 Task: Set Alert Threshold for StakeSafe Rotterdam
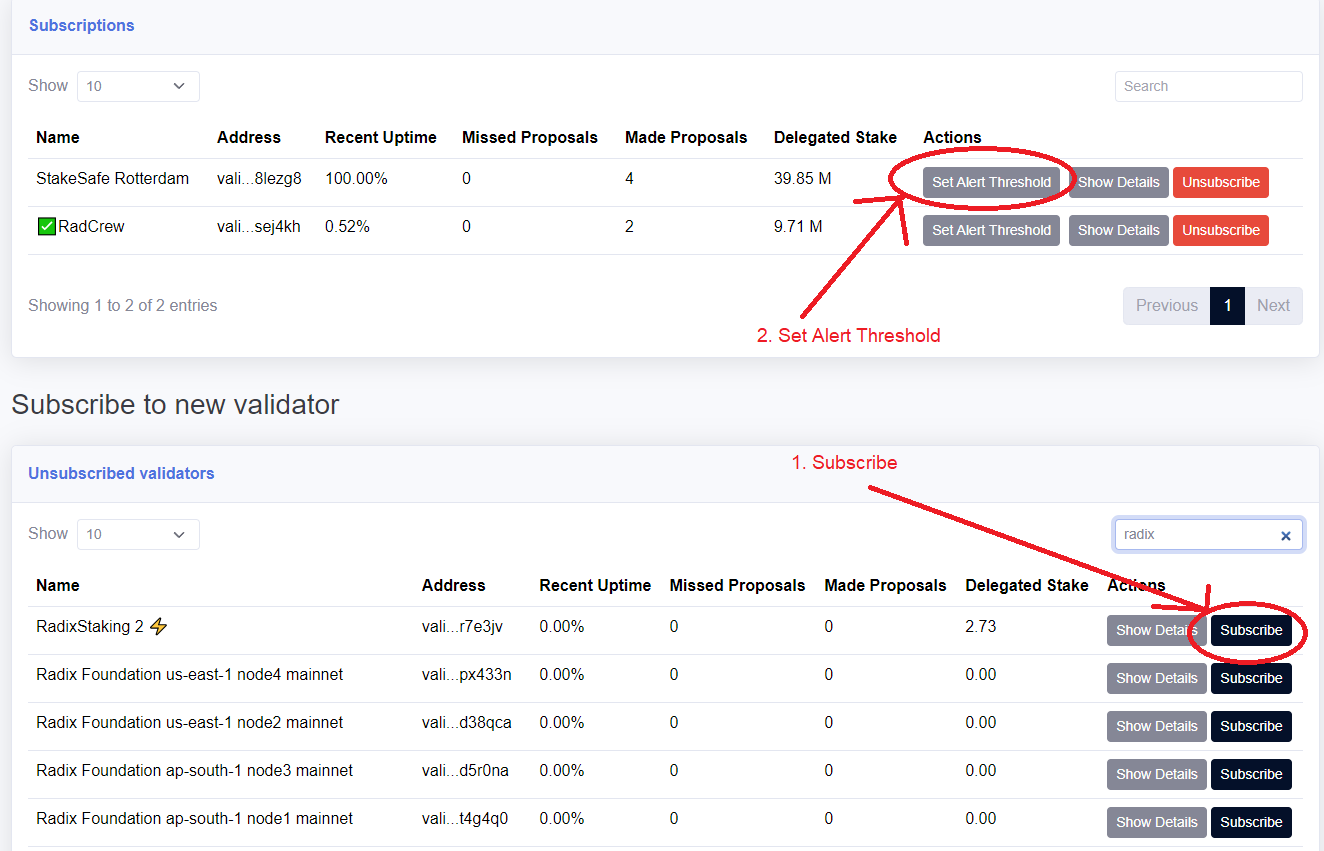[x=991, y=182]
